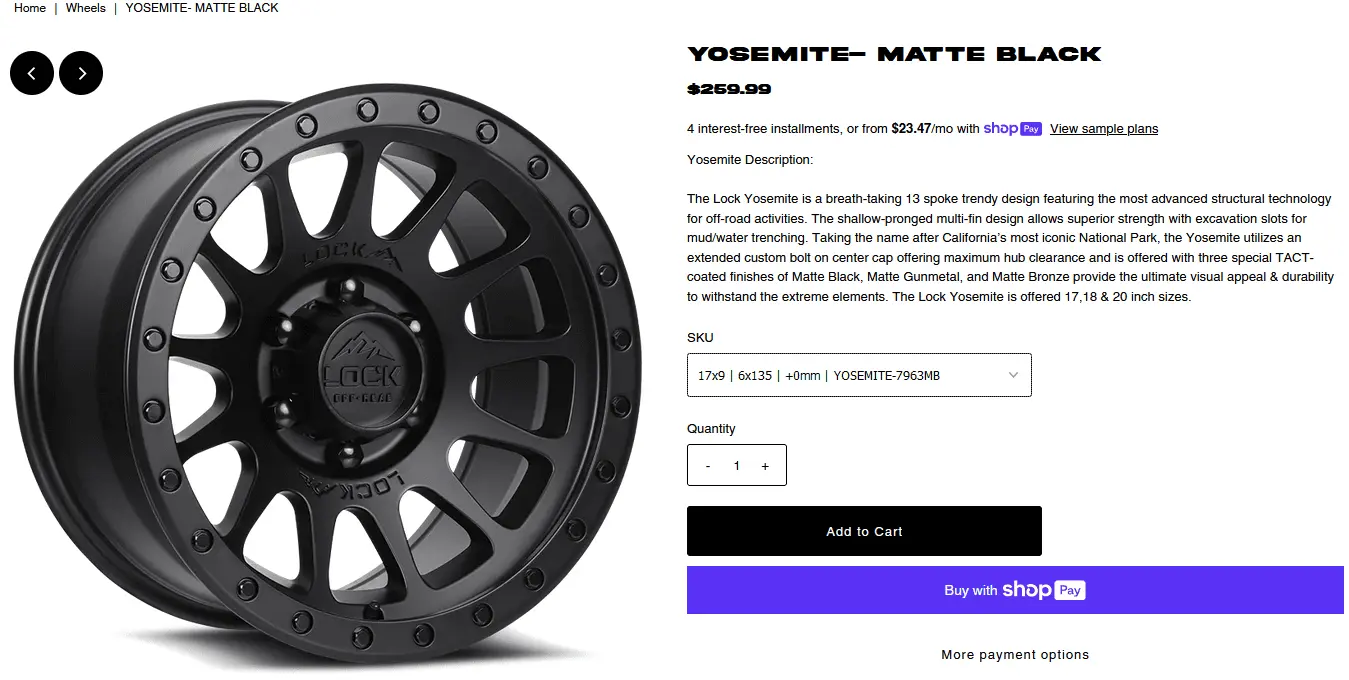
Task: Show the next product image
Action: (x=81, y=73)
